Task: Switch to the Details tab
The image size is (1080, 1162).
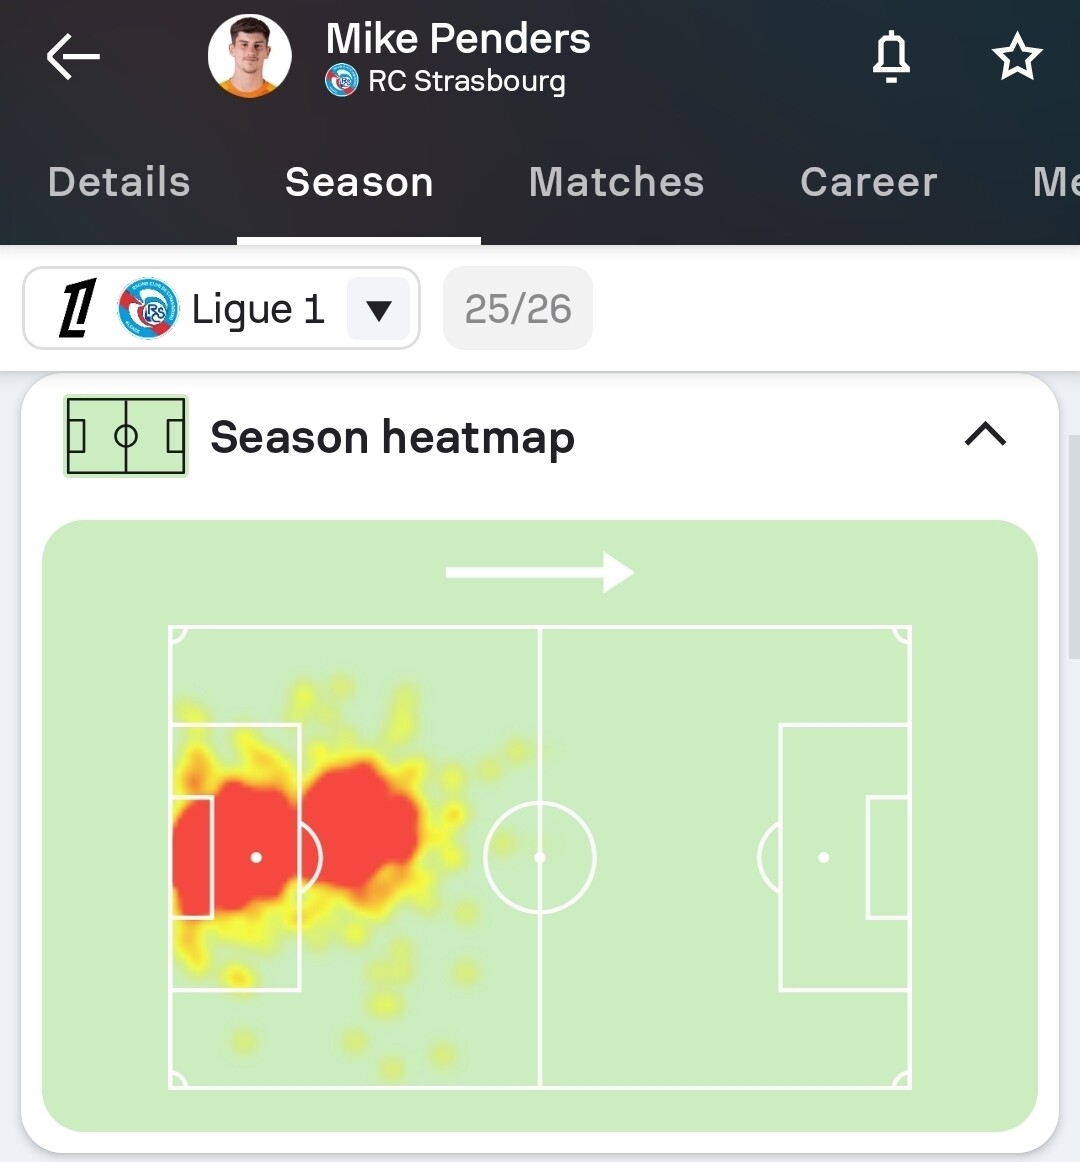Action: [119, 182]
